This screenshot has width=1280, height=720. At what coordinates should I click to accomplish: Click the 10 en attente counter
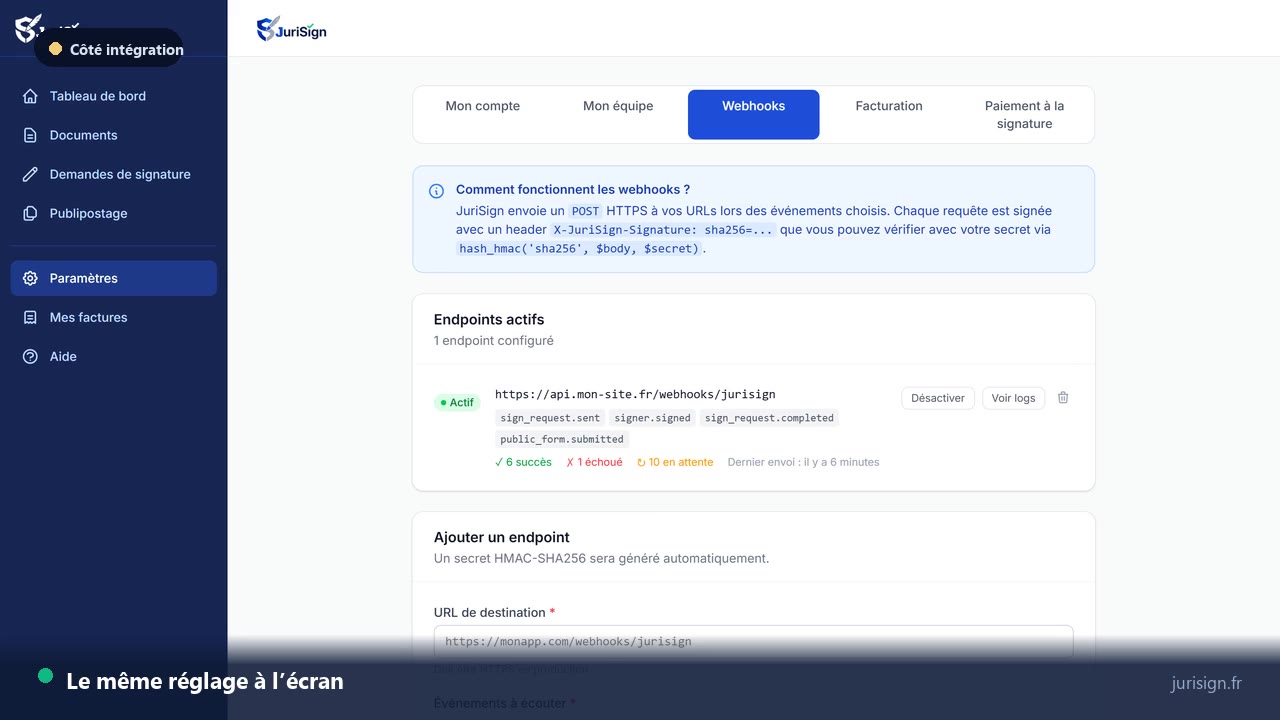(x=675, y=462)
